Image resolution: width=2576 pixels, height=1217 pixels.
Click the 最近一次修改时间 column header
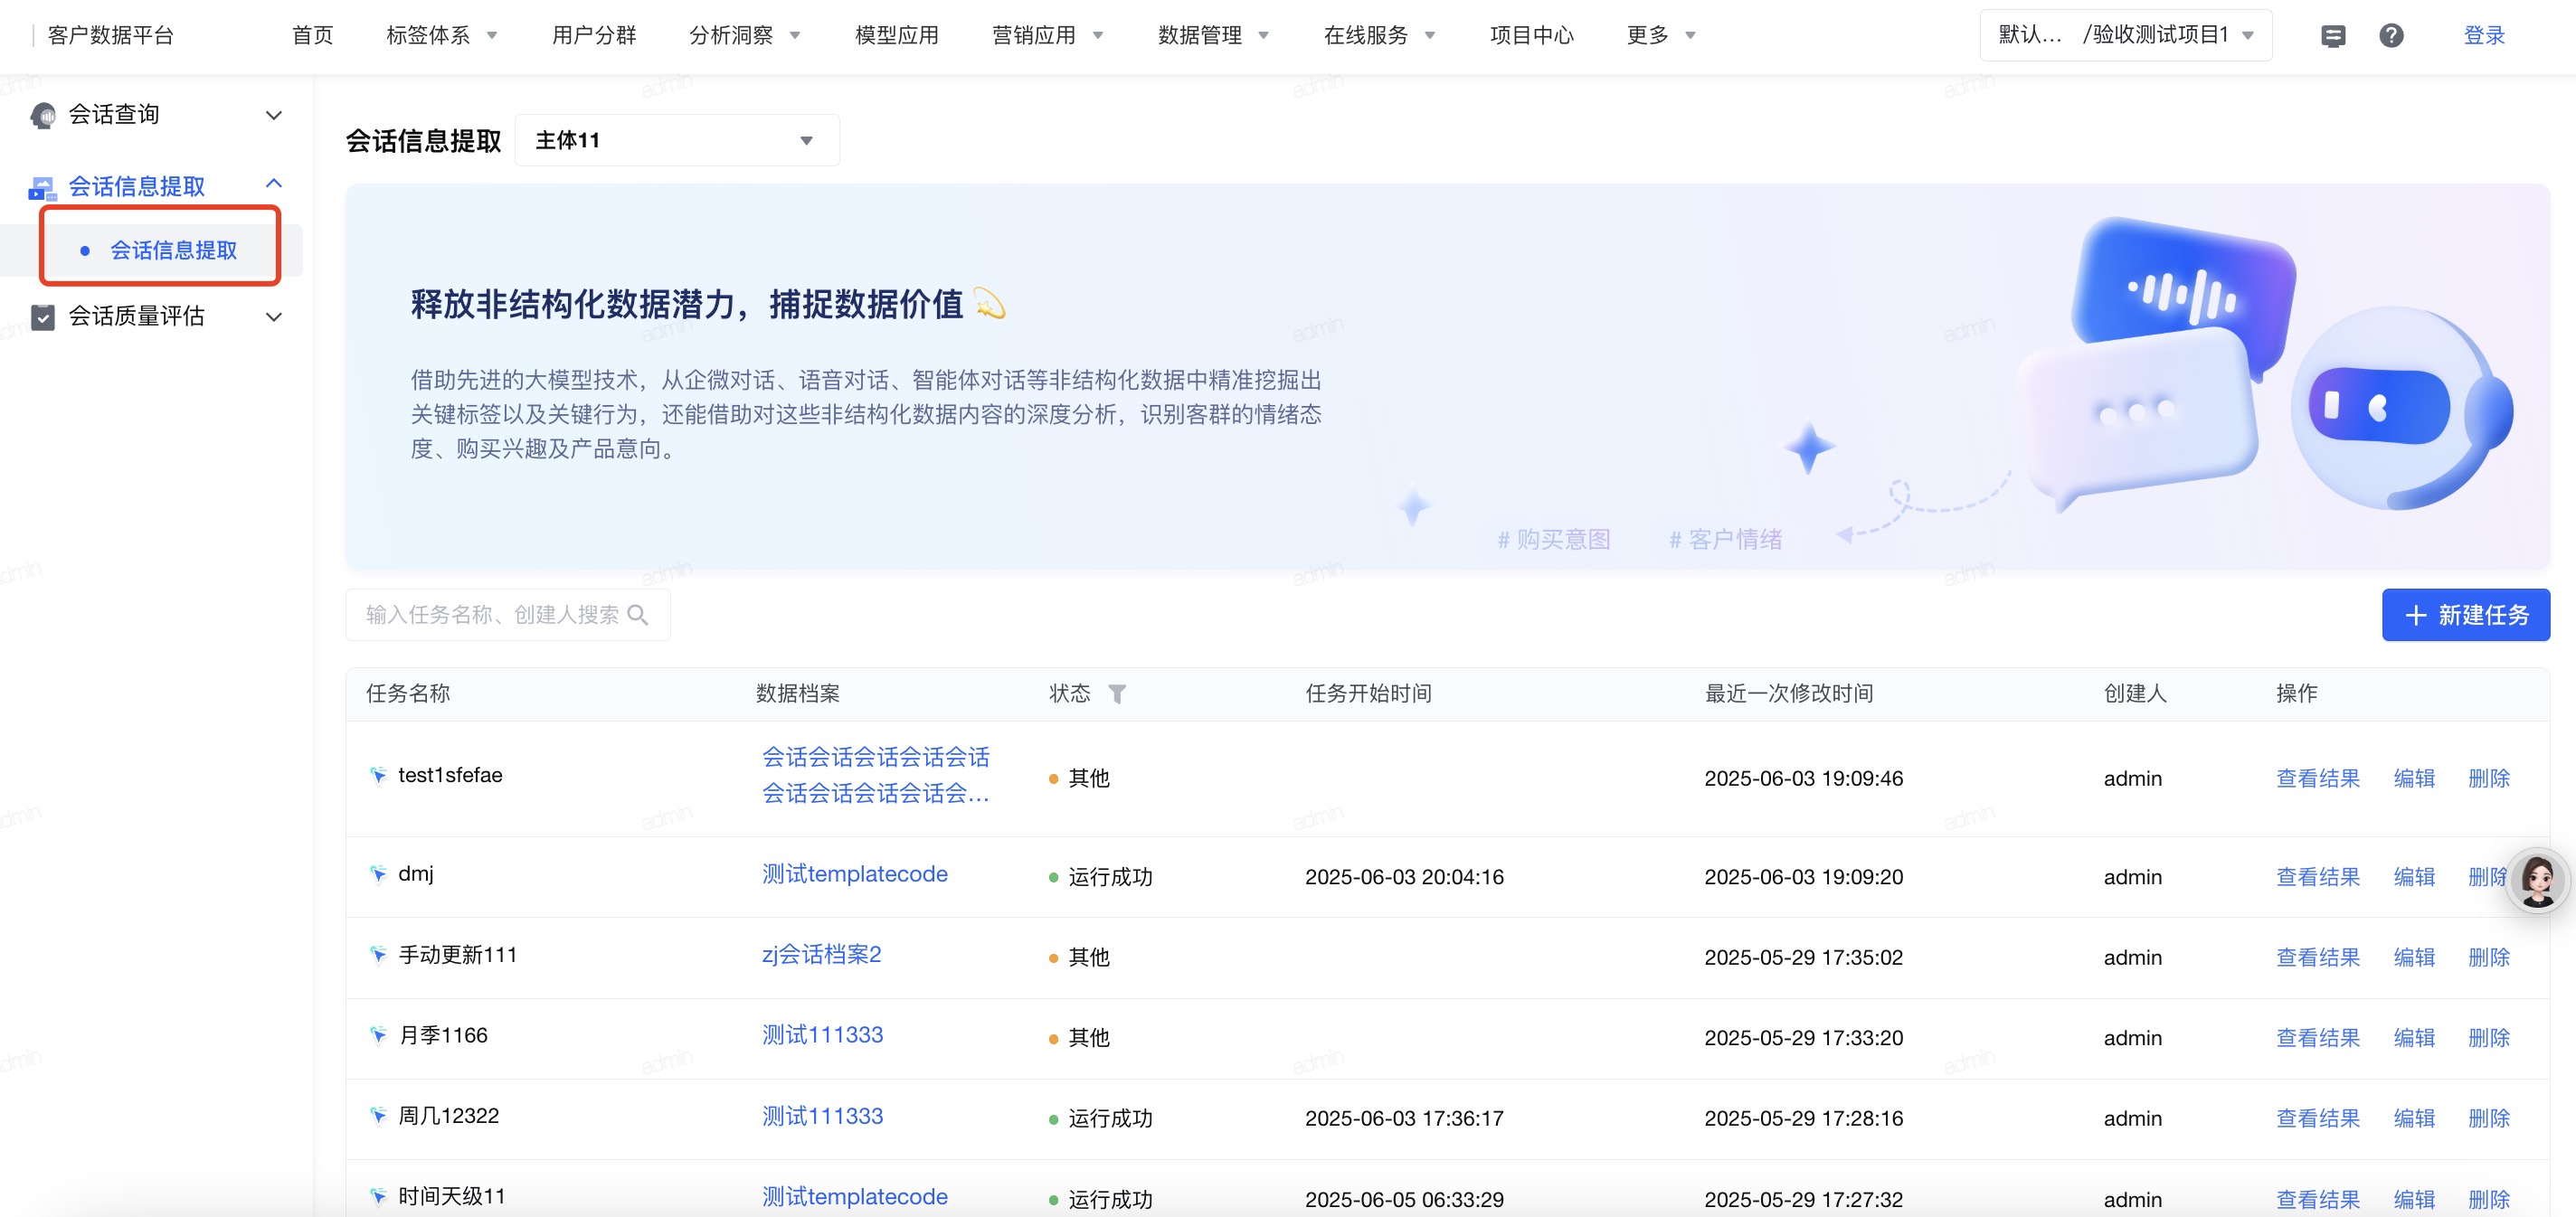[x=1788, y=694]
